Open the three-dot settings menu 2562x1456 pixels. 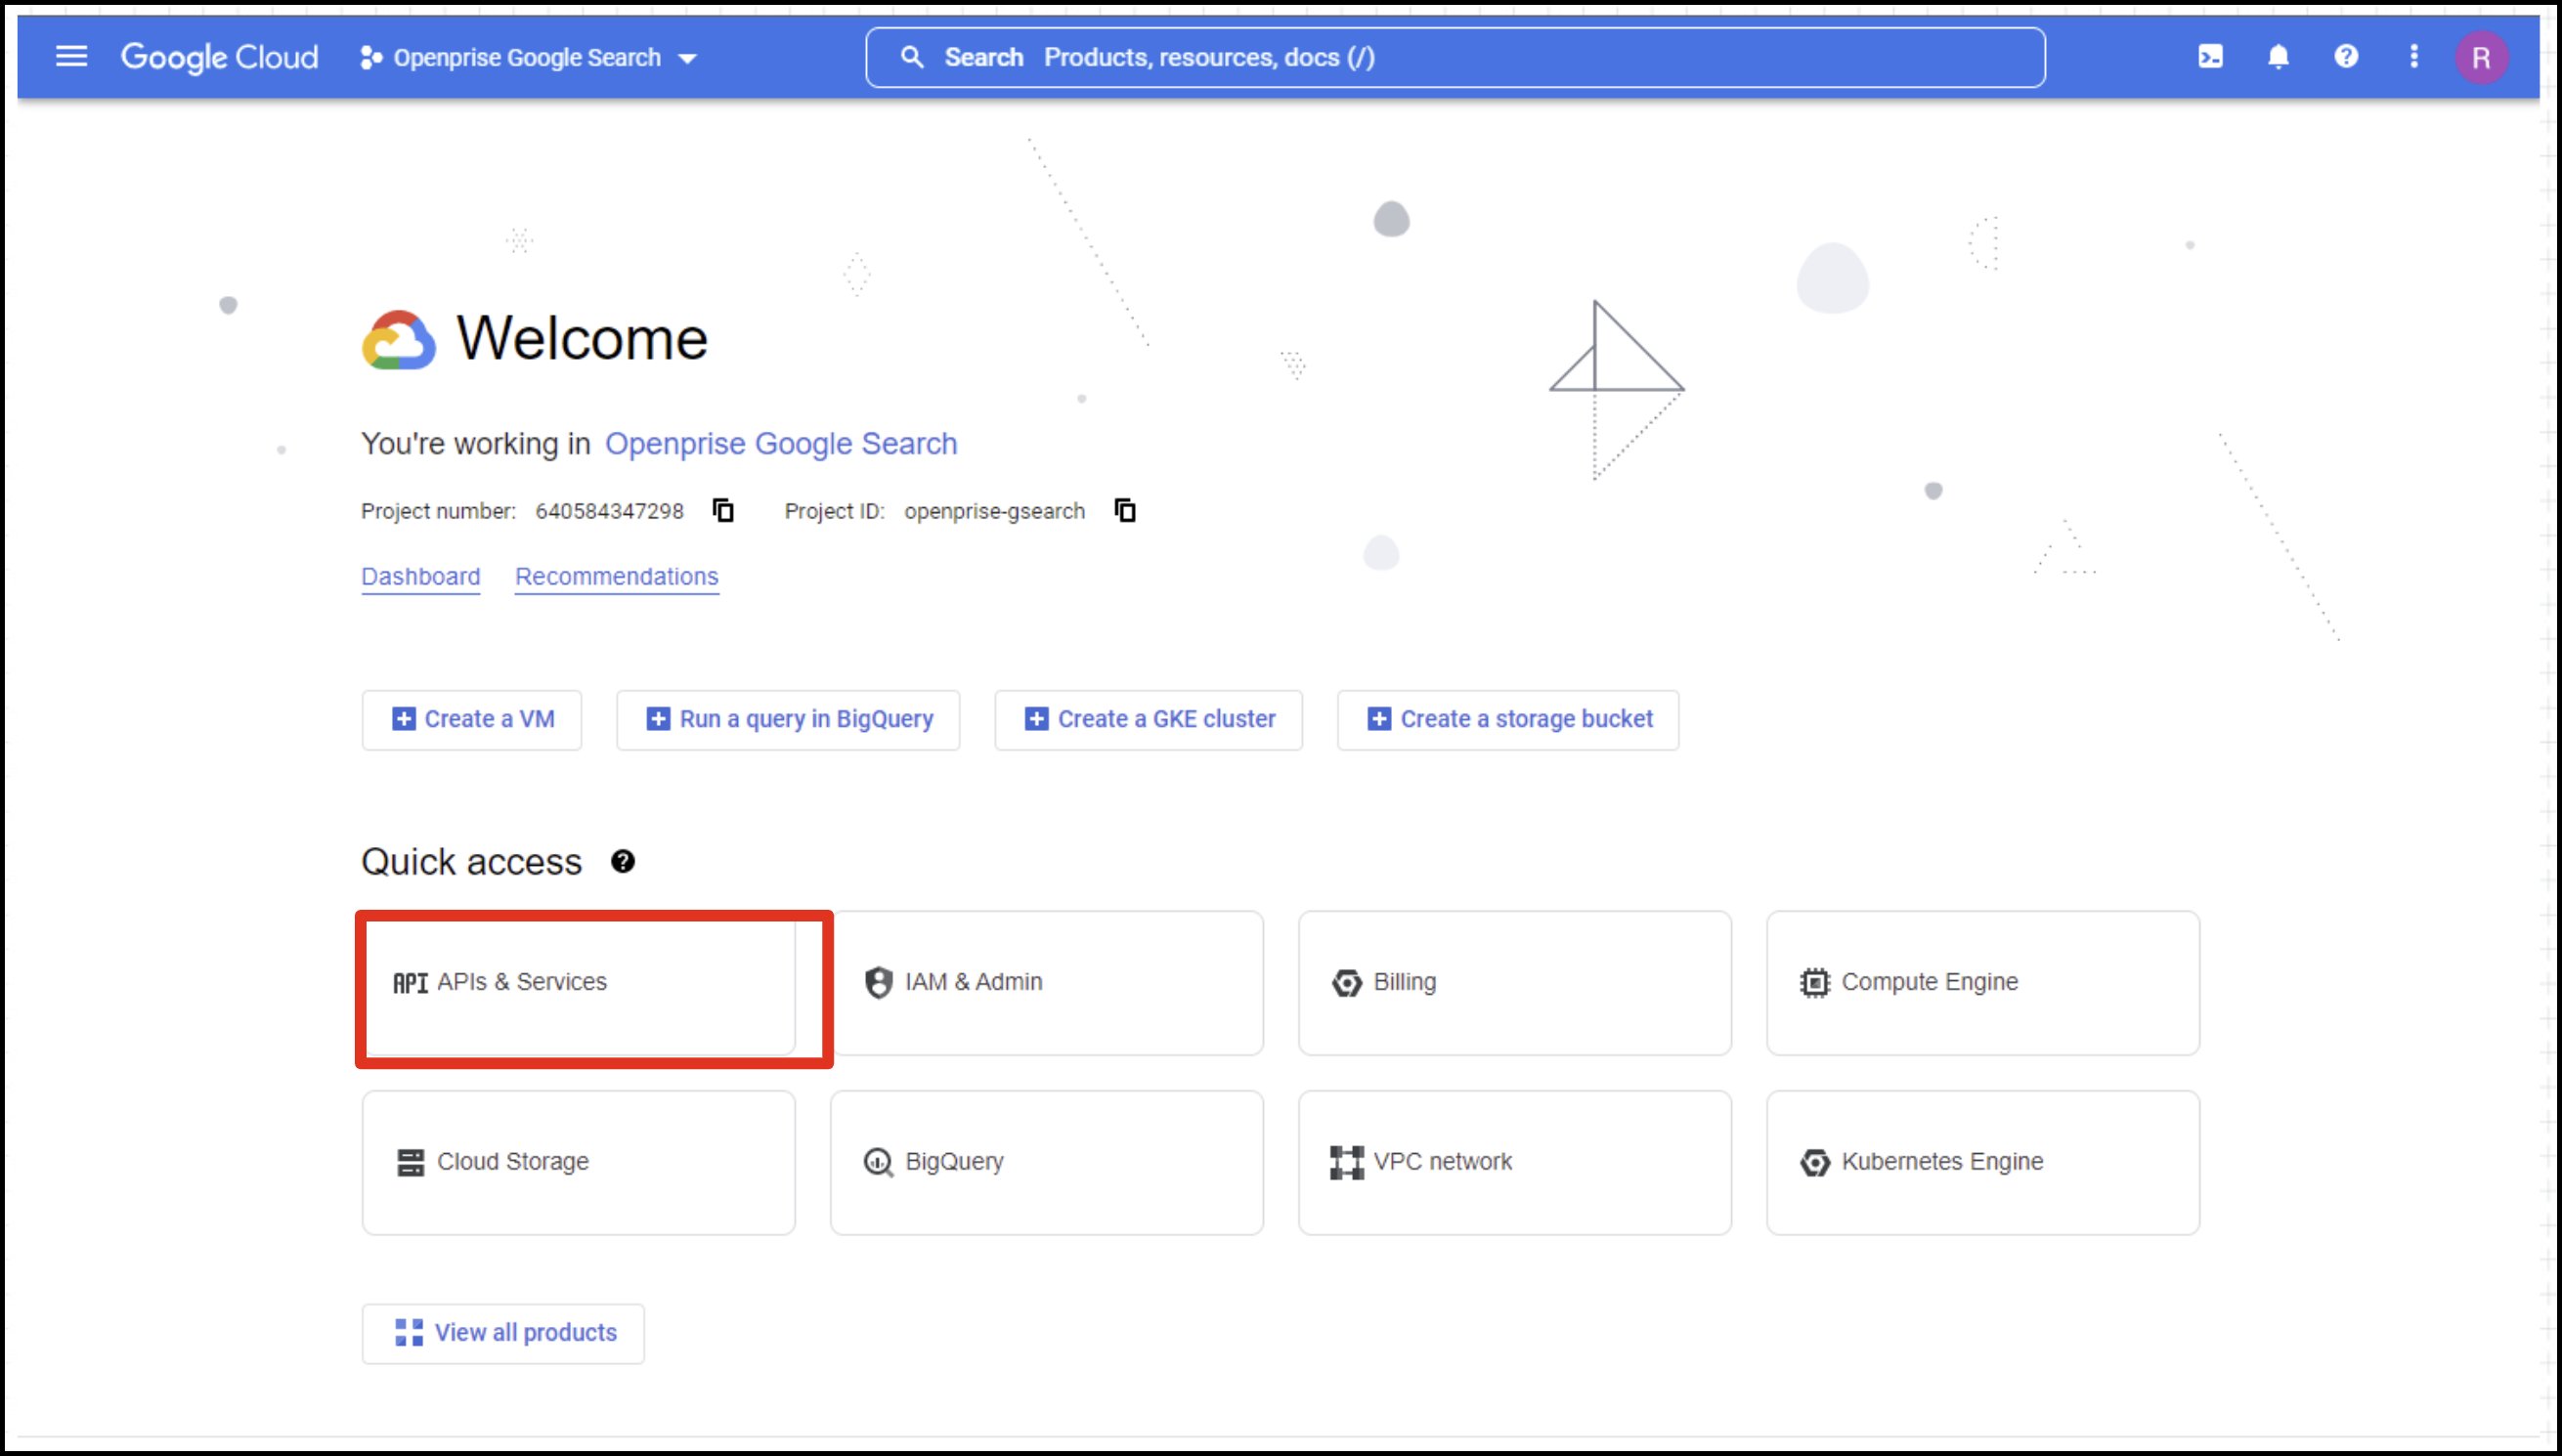point(2414,57)
